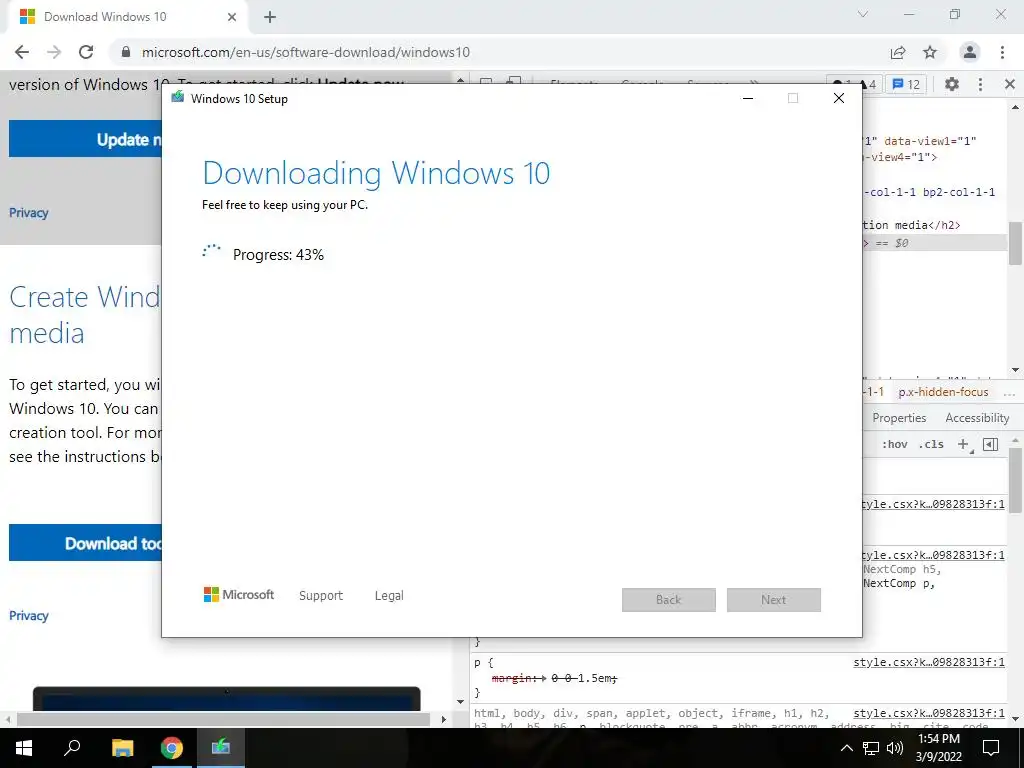Click the Download tool now button on webpage
The height and width of the screenshot is (768, 1024).
[85, 543]
